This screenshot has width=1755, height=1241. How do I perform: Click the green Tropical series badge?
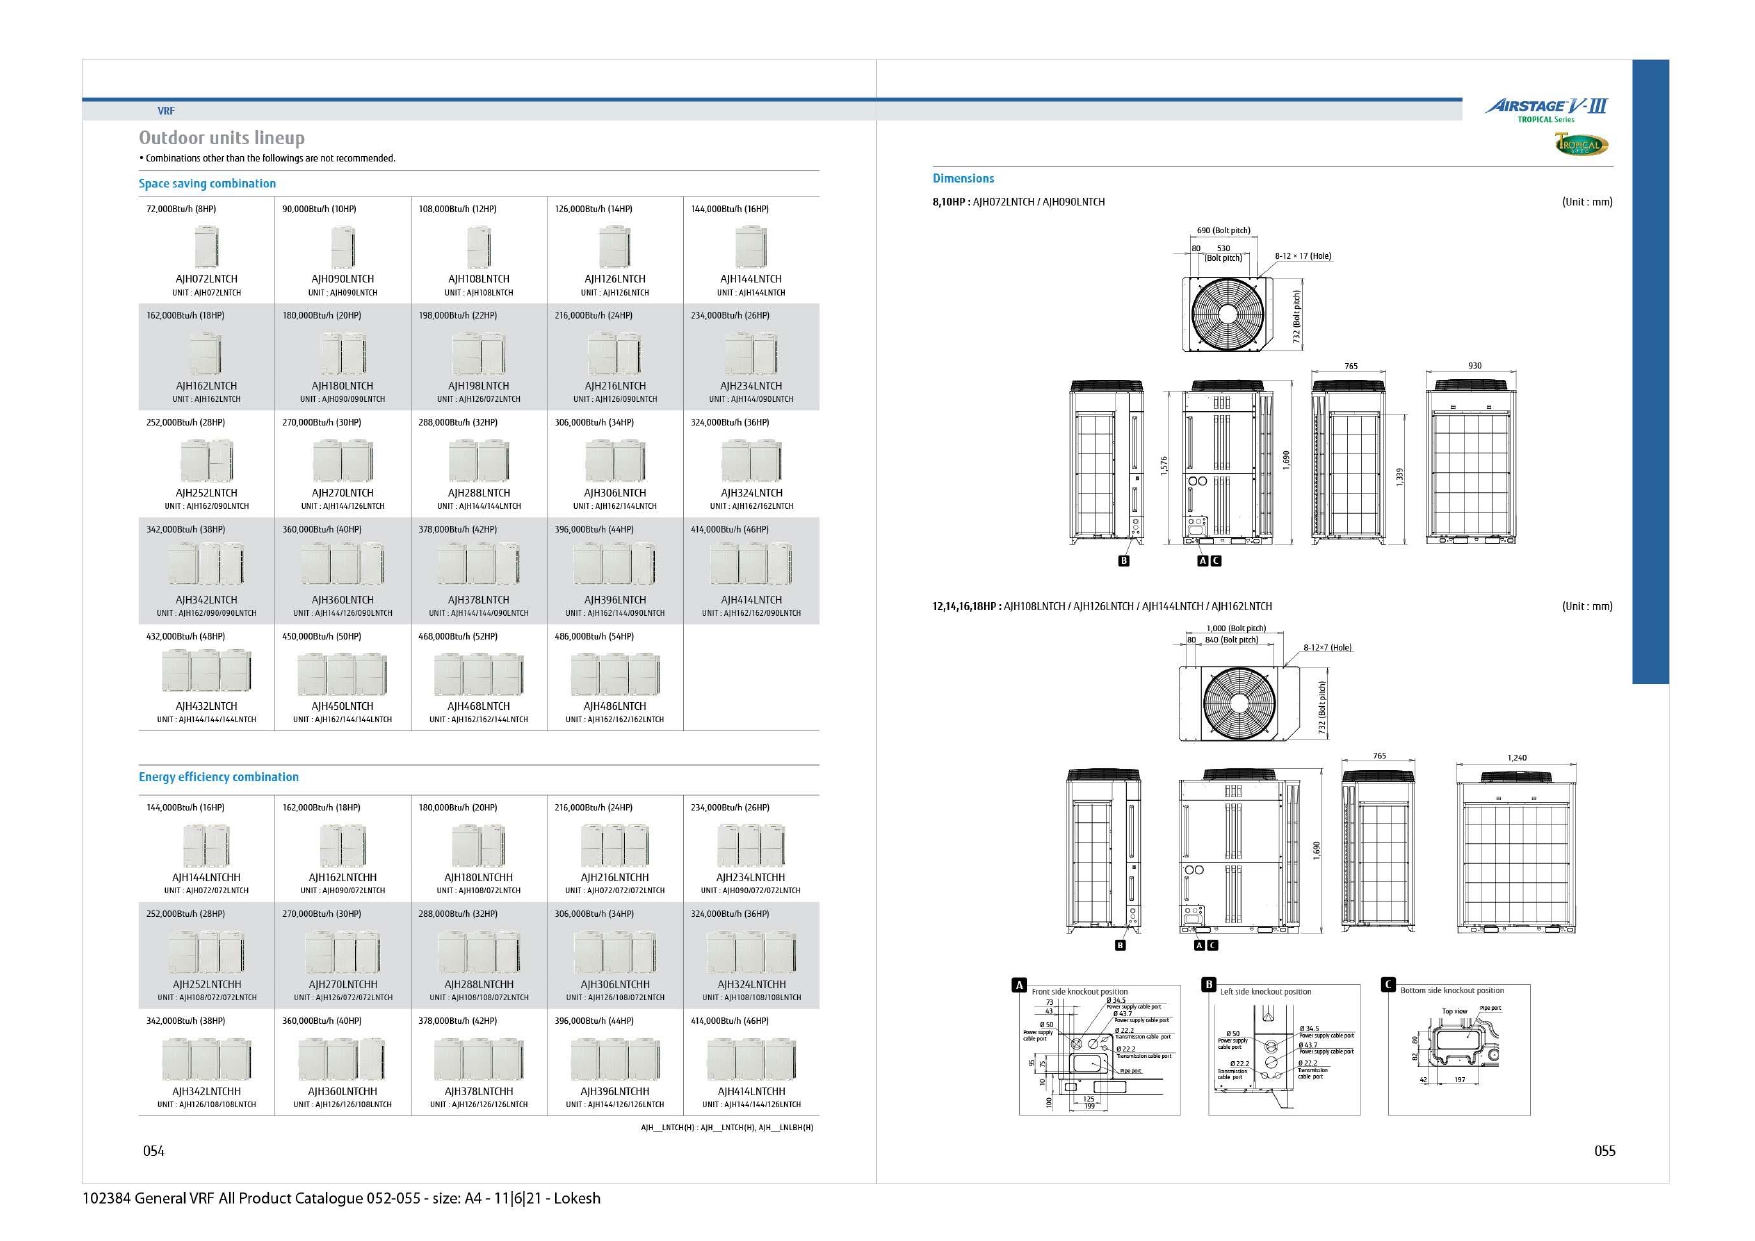coord(1581,145)
